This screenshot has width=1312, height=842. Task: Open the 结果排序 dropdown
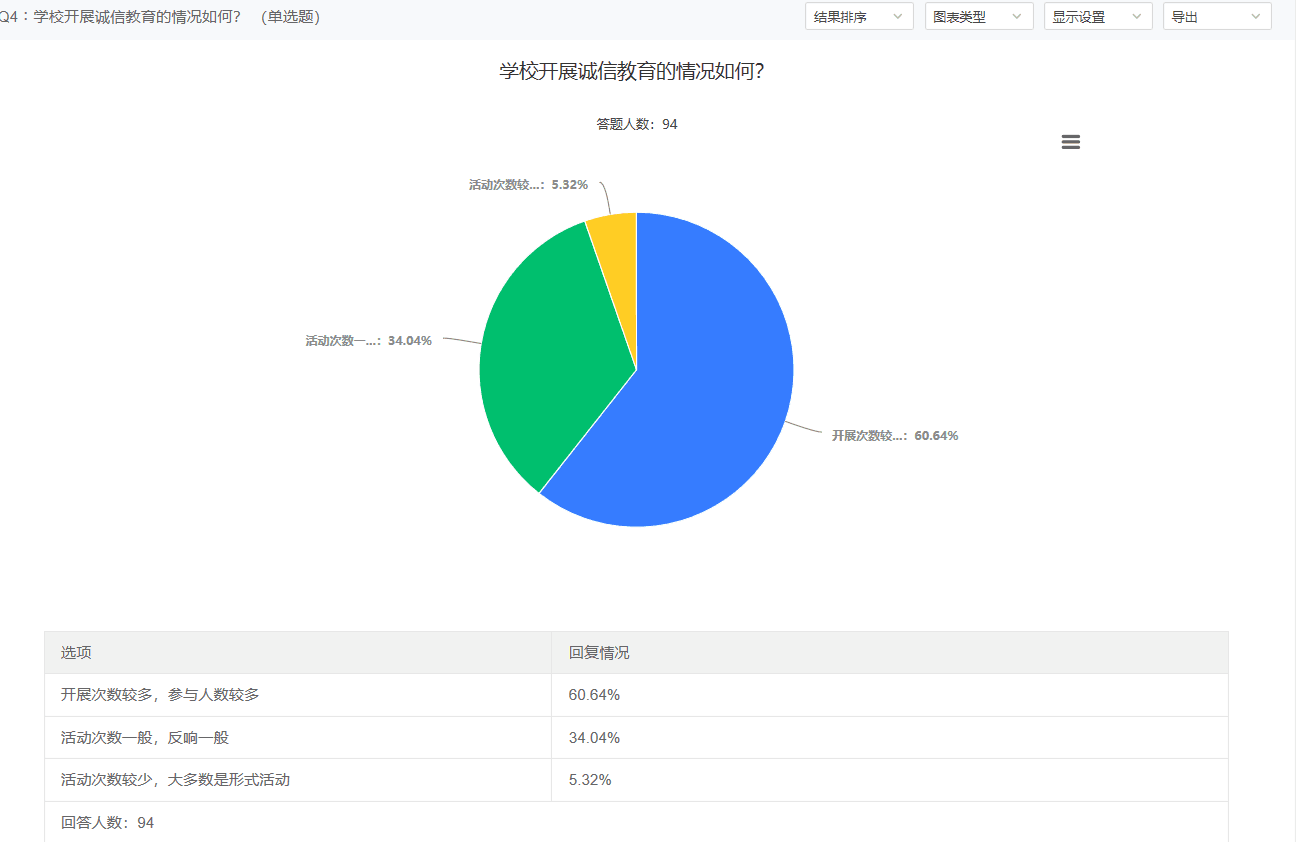[859, 16]
